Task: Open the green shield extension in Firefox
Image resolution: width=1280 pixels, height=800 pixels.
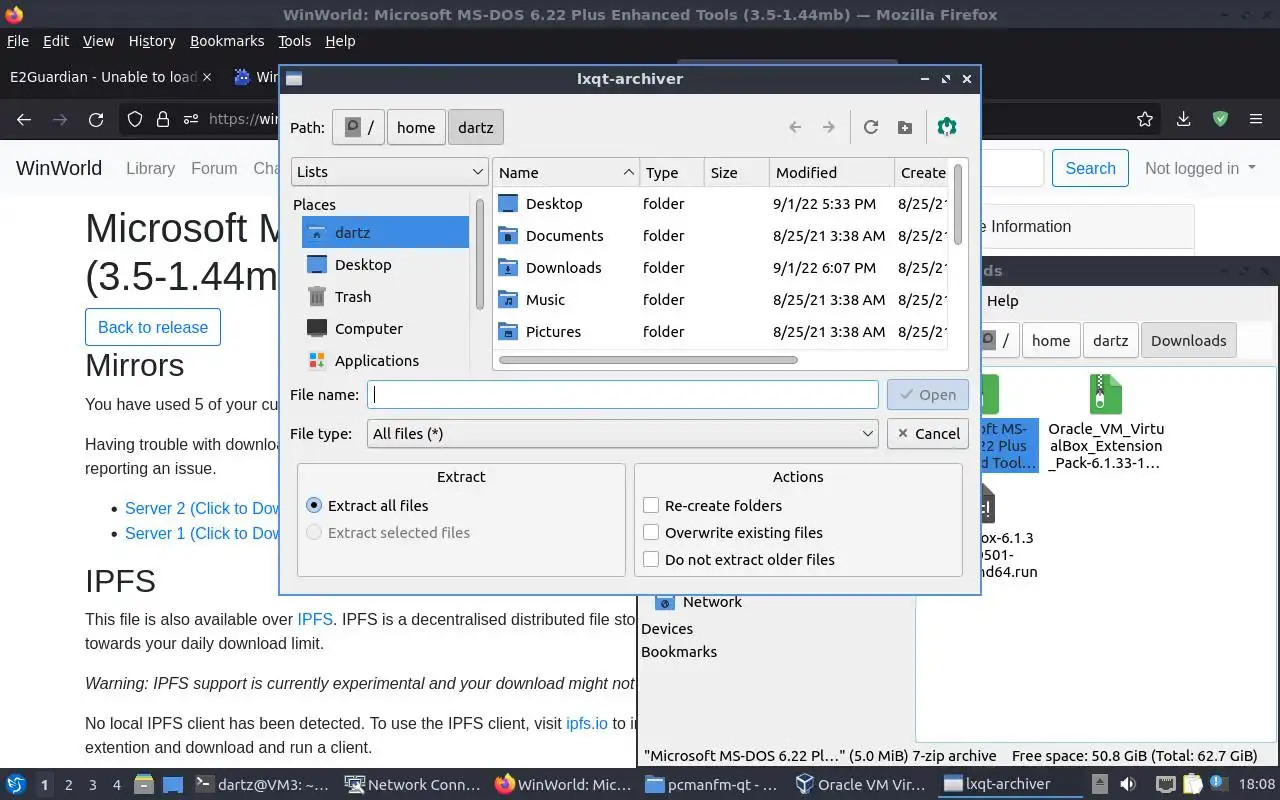Action: coord(1220,119)
